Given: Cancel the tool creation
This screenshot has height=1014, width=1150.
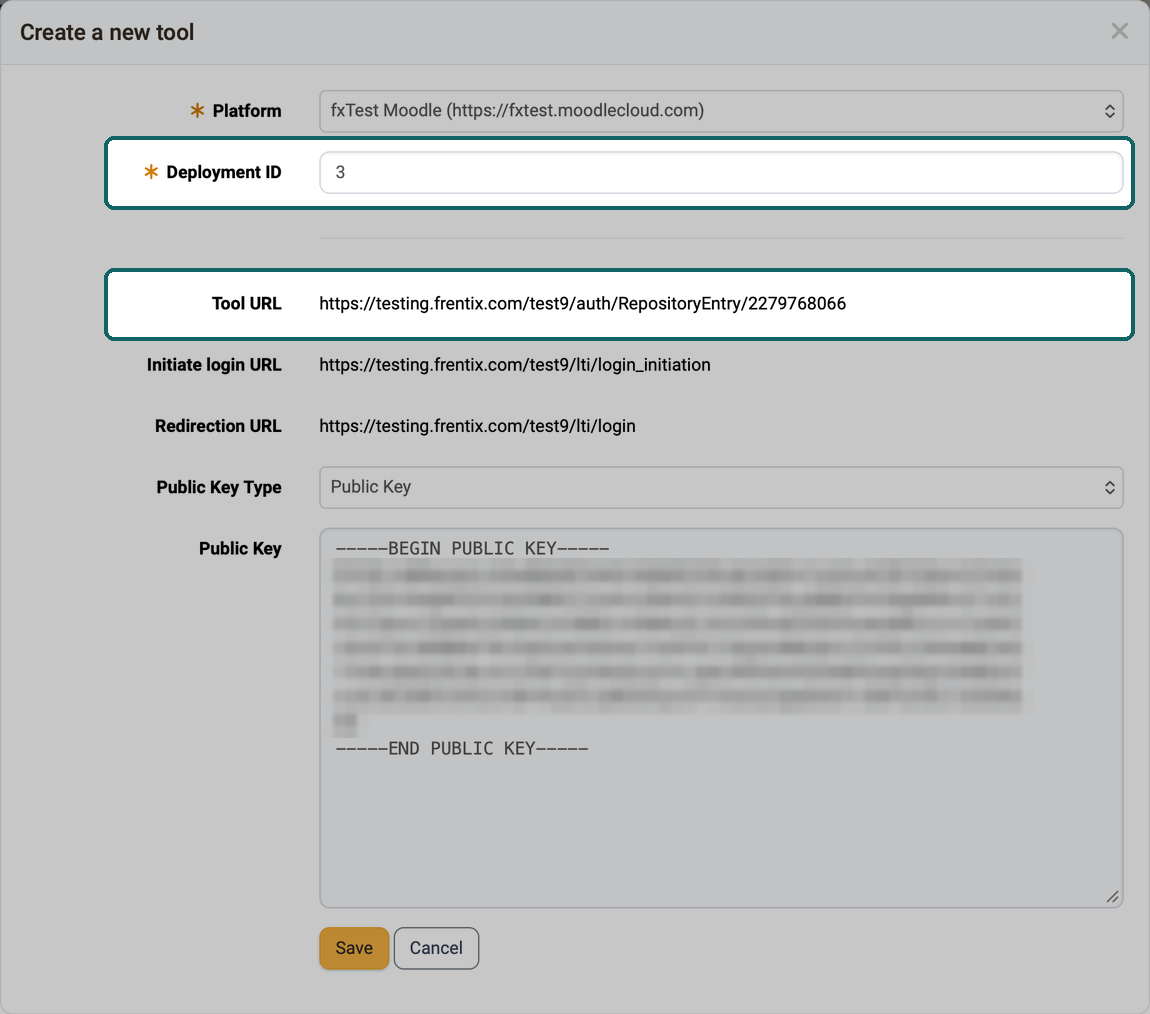Looking at the screenshot, I should click(436, 948).
